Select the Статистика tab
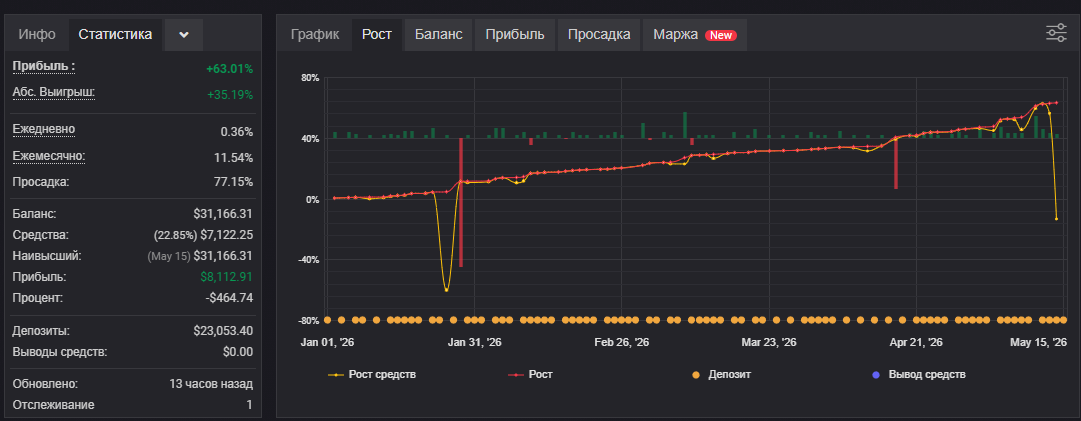Viewport: 1081px width, 421px height. pyautogui.click(x=115, y=34)
